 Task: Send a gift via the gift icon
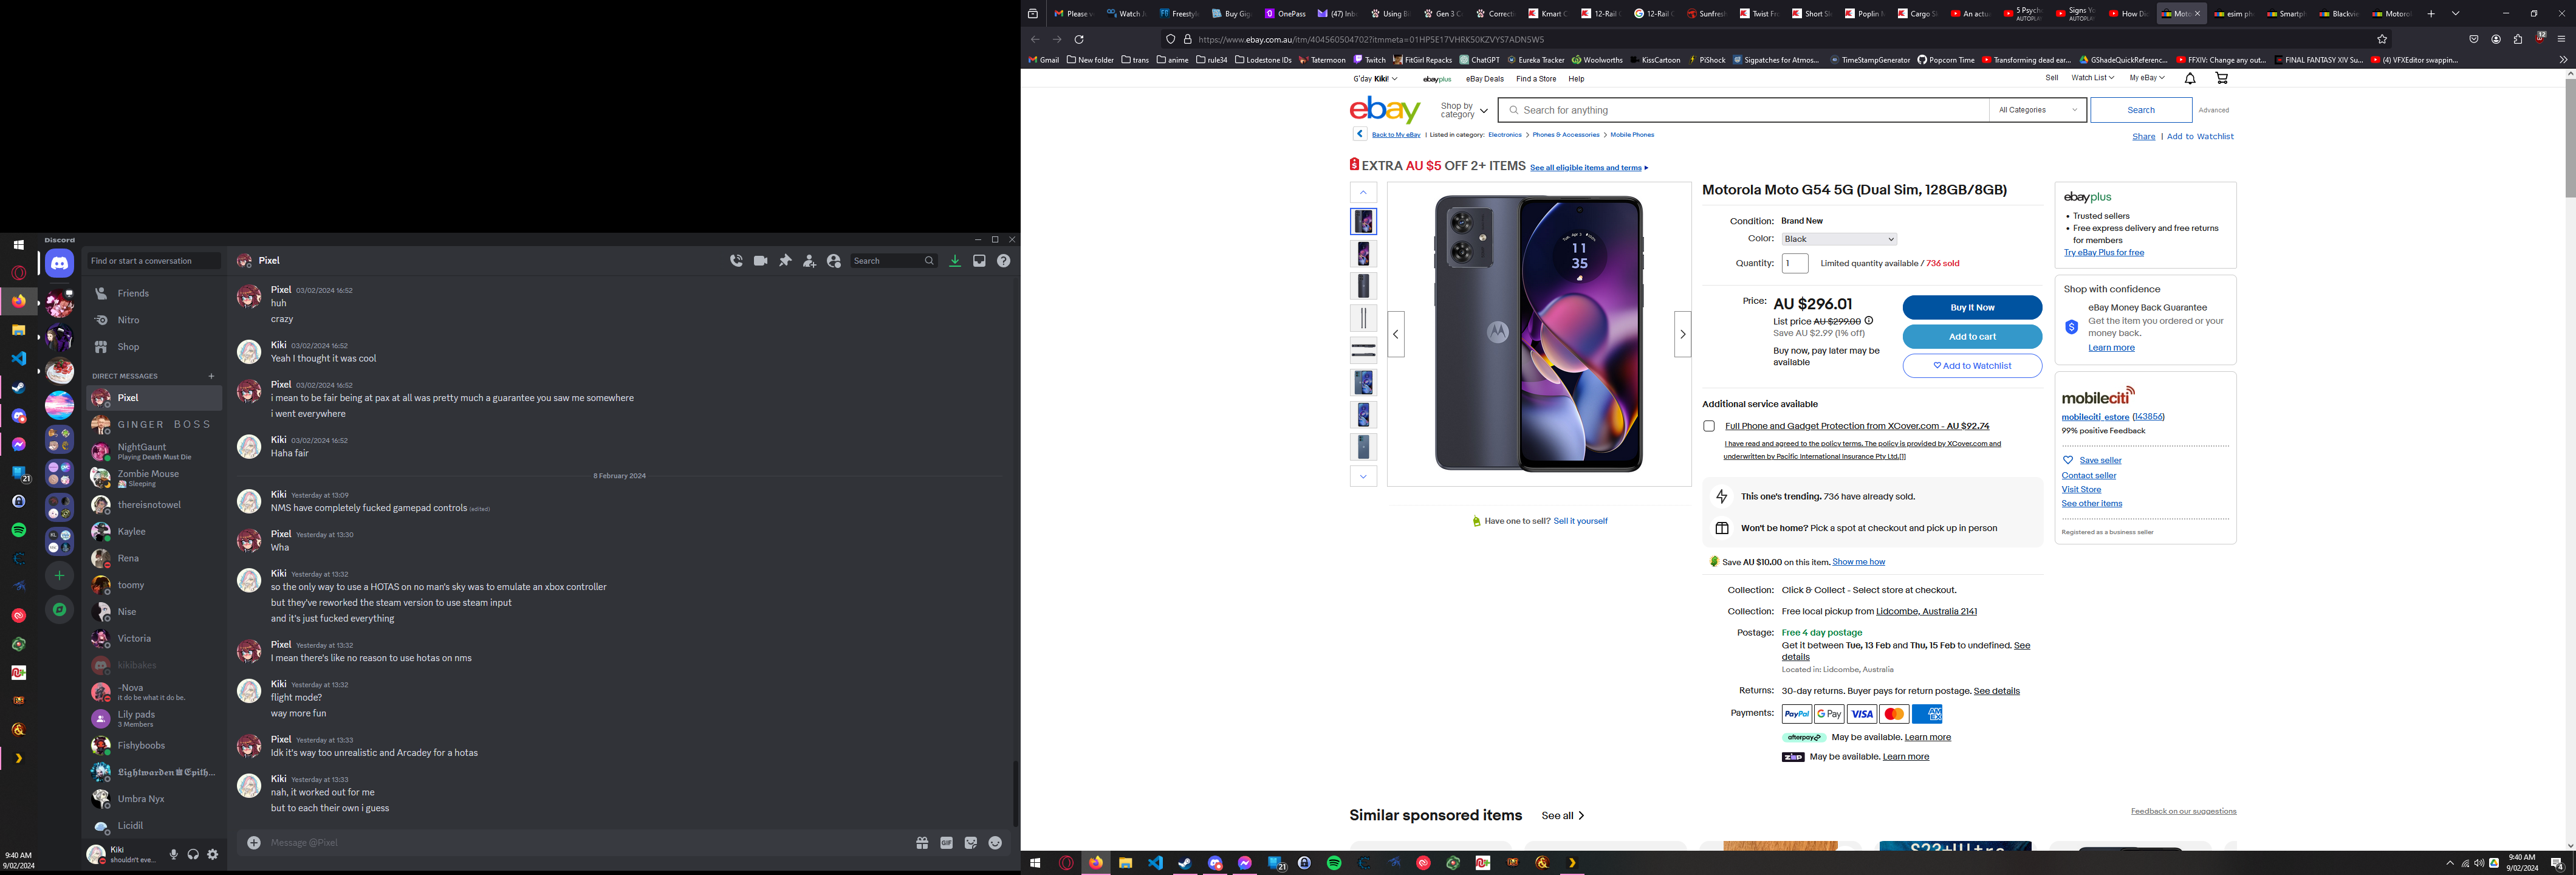point(922,843)
